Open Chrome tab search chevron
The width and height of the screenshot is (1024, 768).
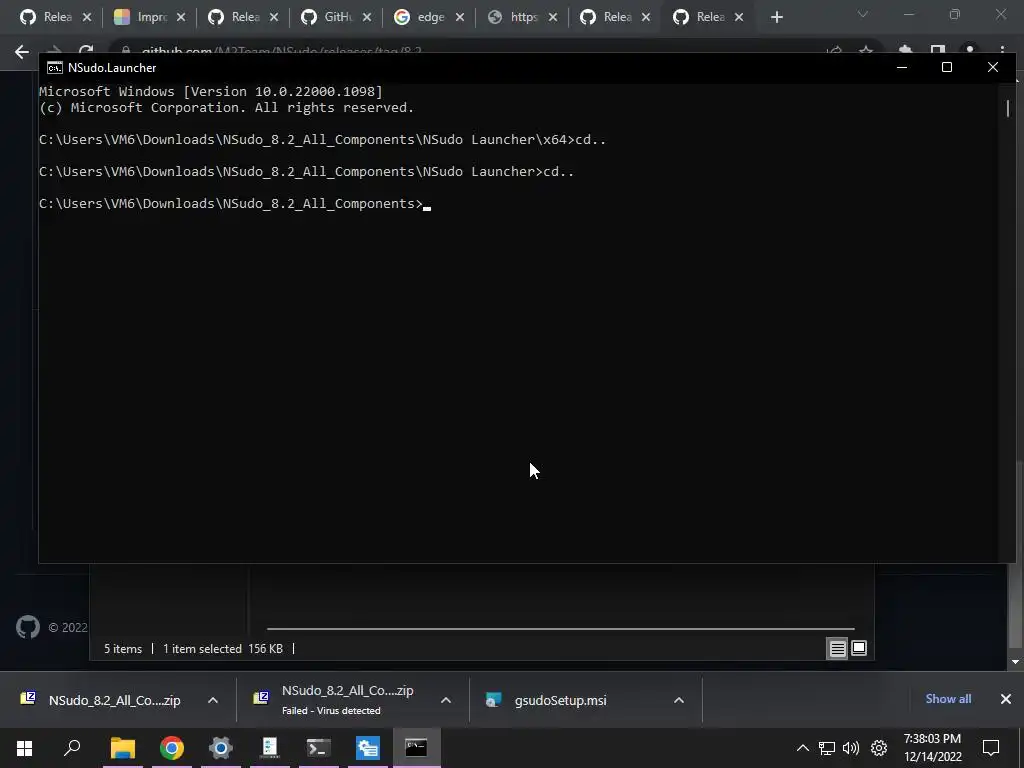[x=863, y=14]
